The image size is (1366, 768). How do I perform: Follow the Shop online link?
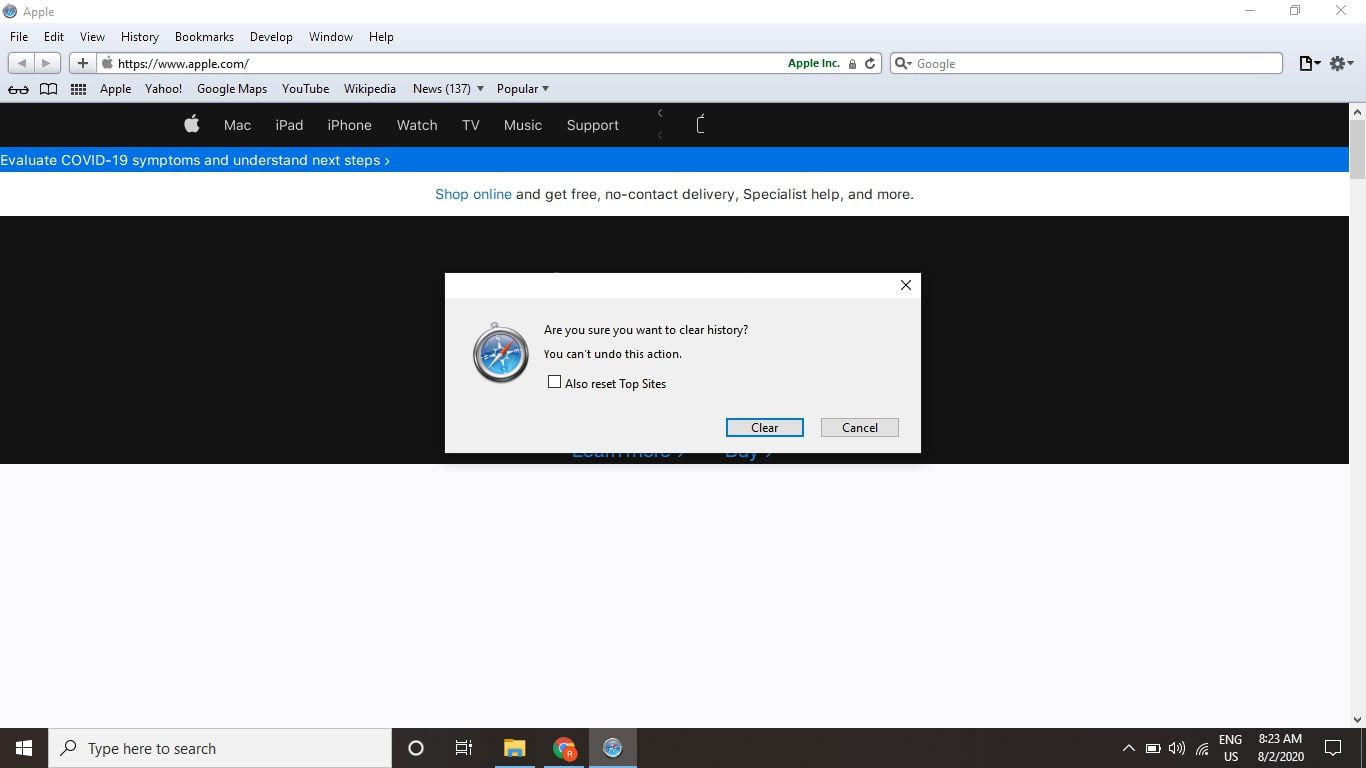click(x=473, y=194)
